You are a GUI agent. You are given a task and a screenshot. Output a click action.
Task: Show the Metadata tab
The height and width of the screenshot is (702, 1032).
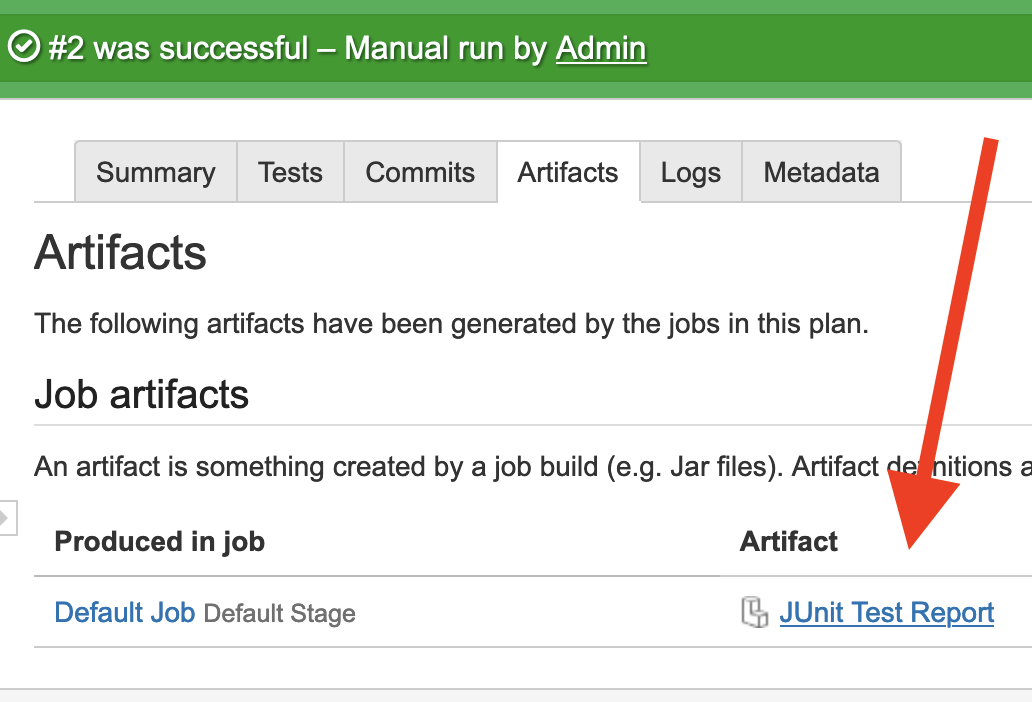tap(821, 172)
